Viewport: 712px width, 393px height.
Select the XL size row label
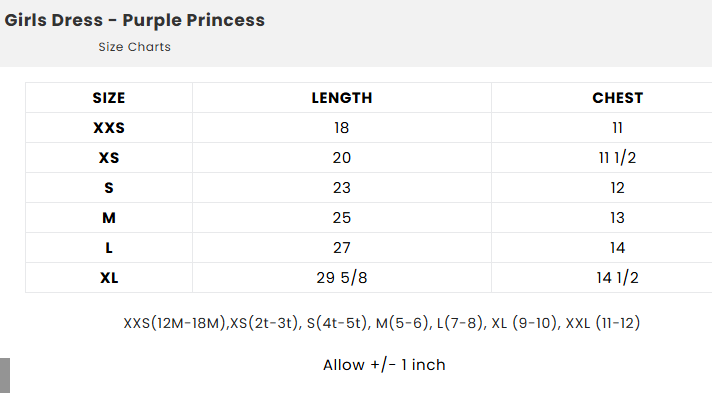(109, 278)
